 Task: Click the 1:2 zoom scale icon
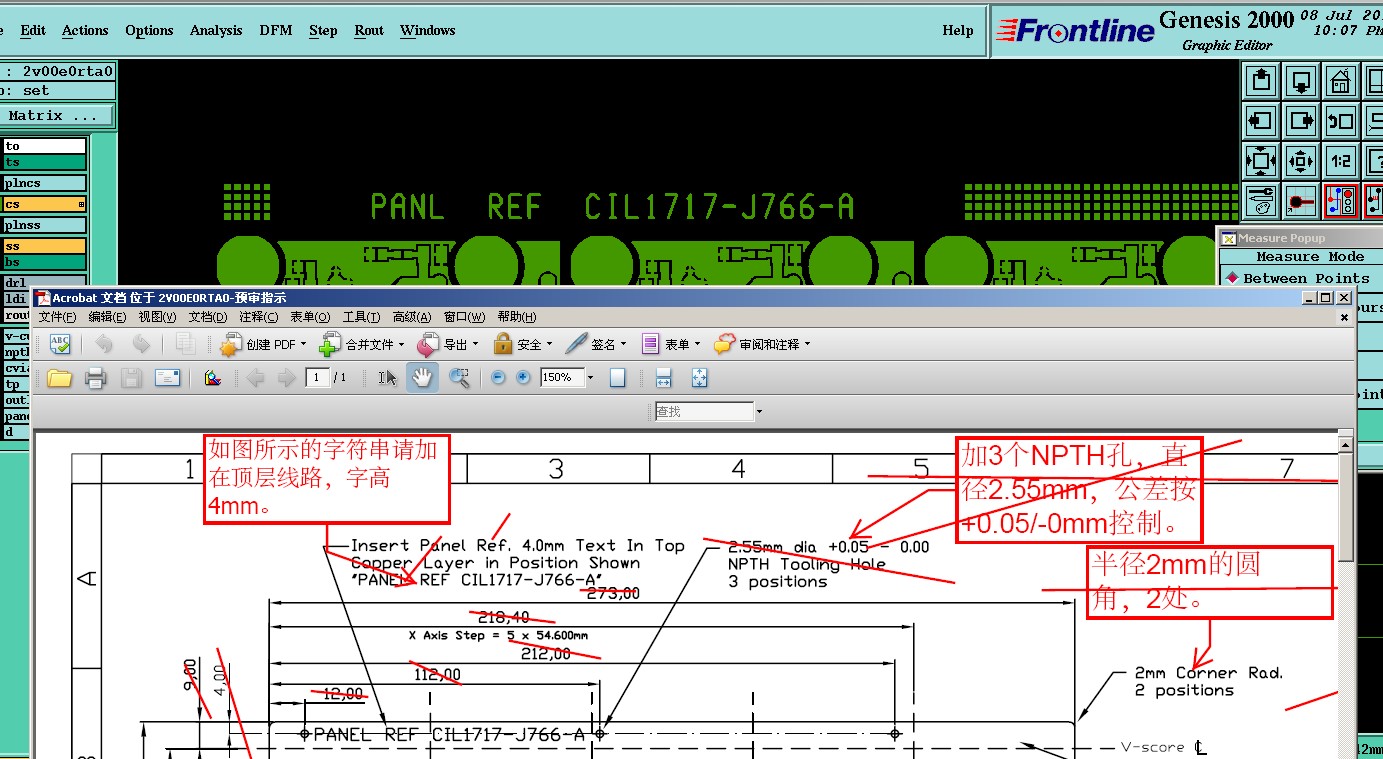coord(1341,161)
